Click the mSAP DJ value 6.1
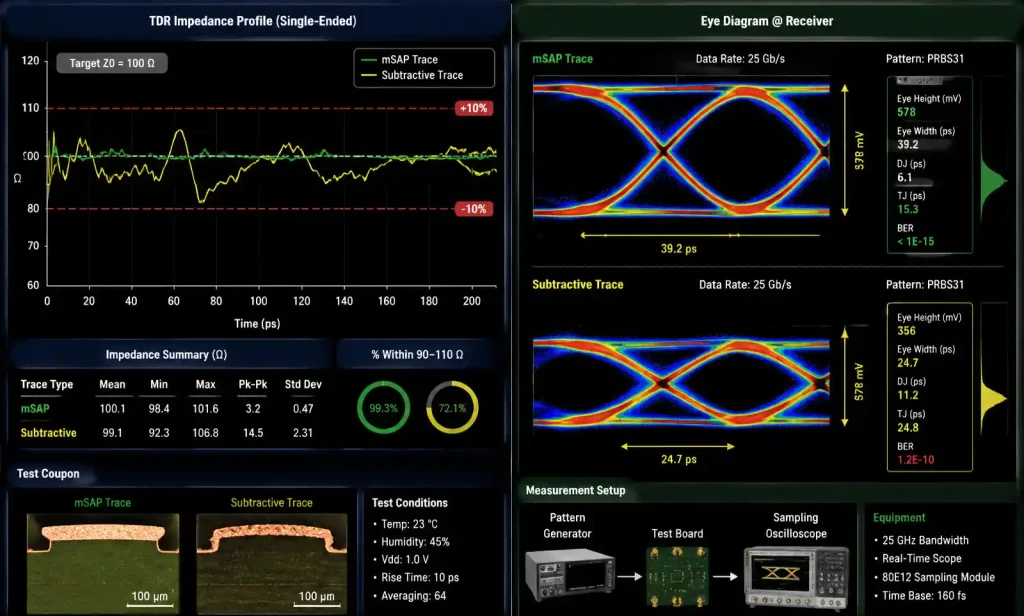 pos(904,178)
